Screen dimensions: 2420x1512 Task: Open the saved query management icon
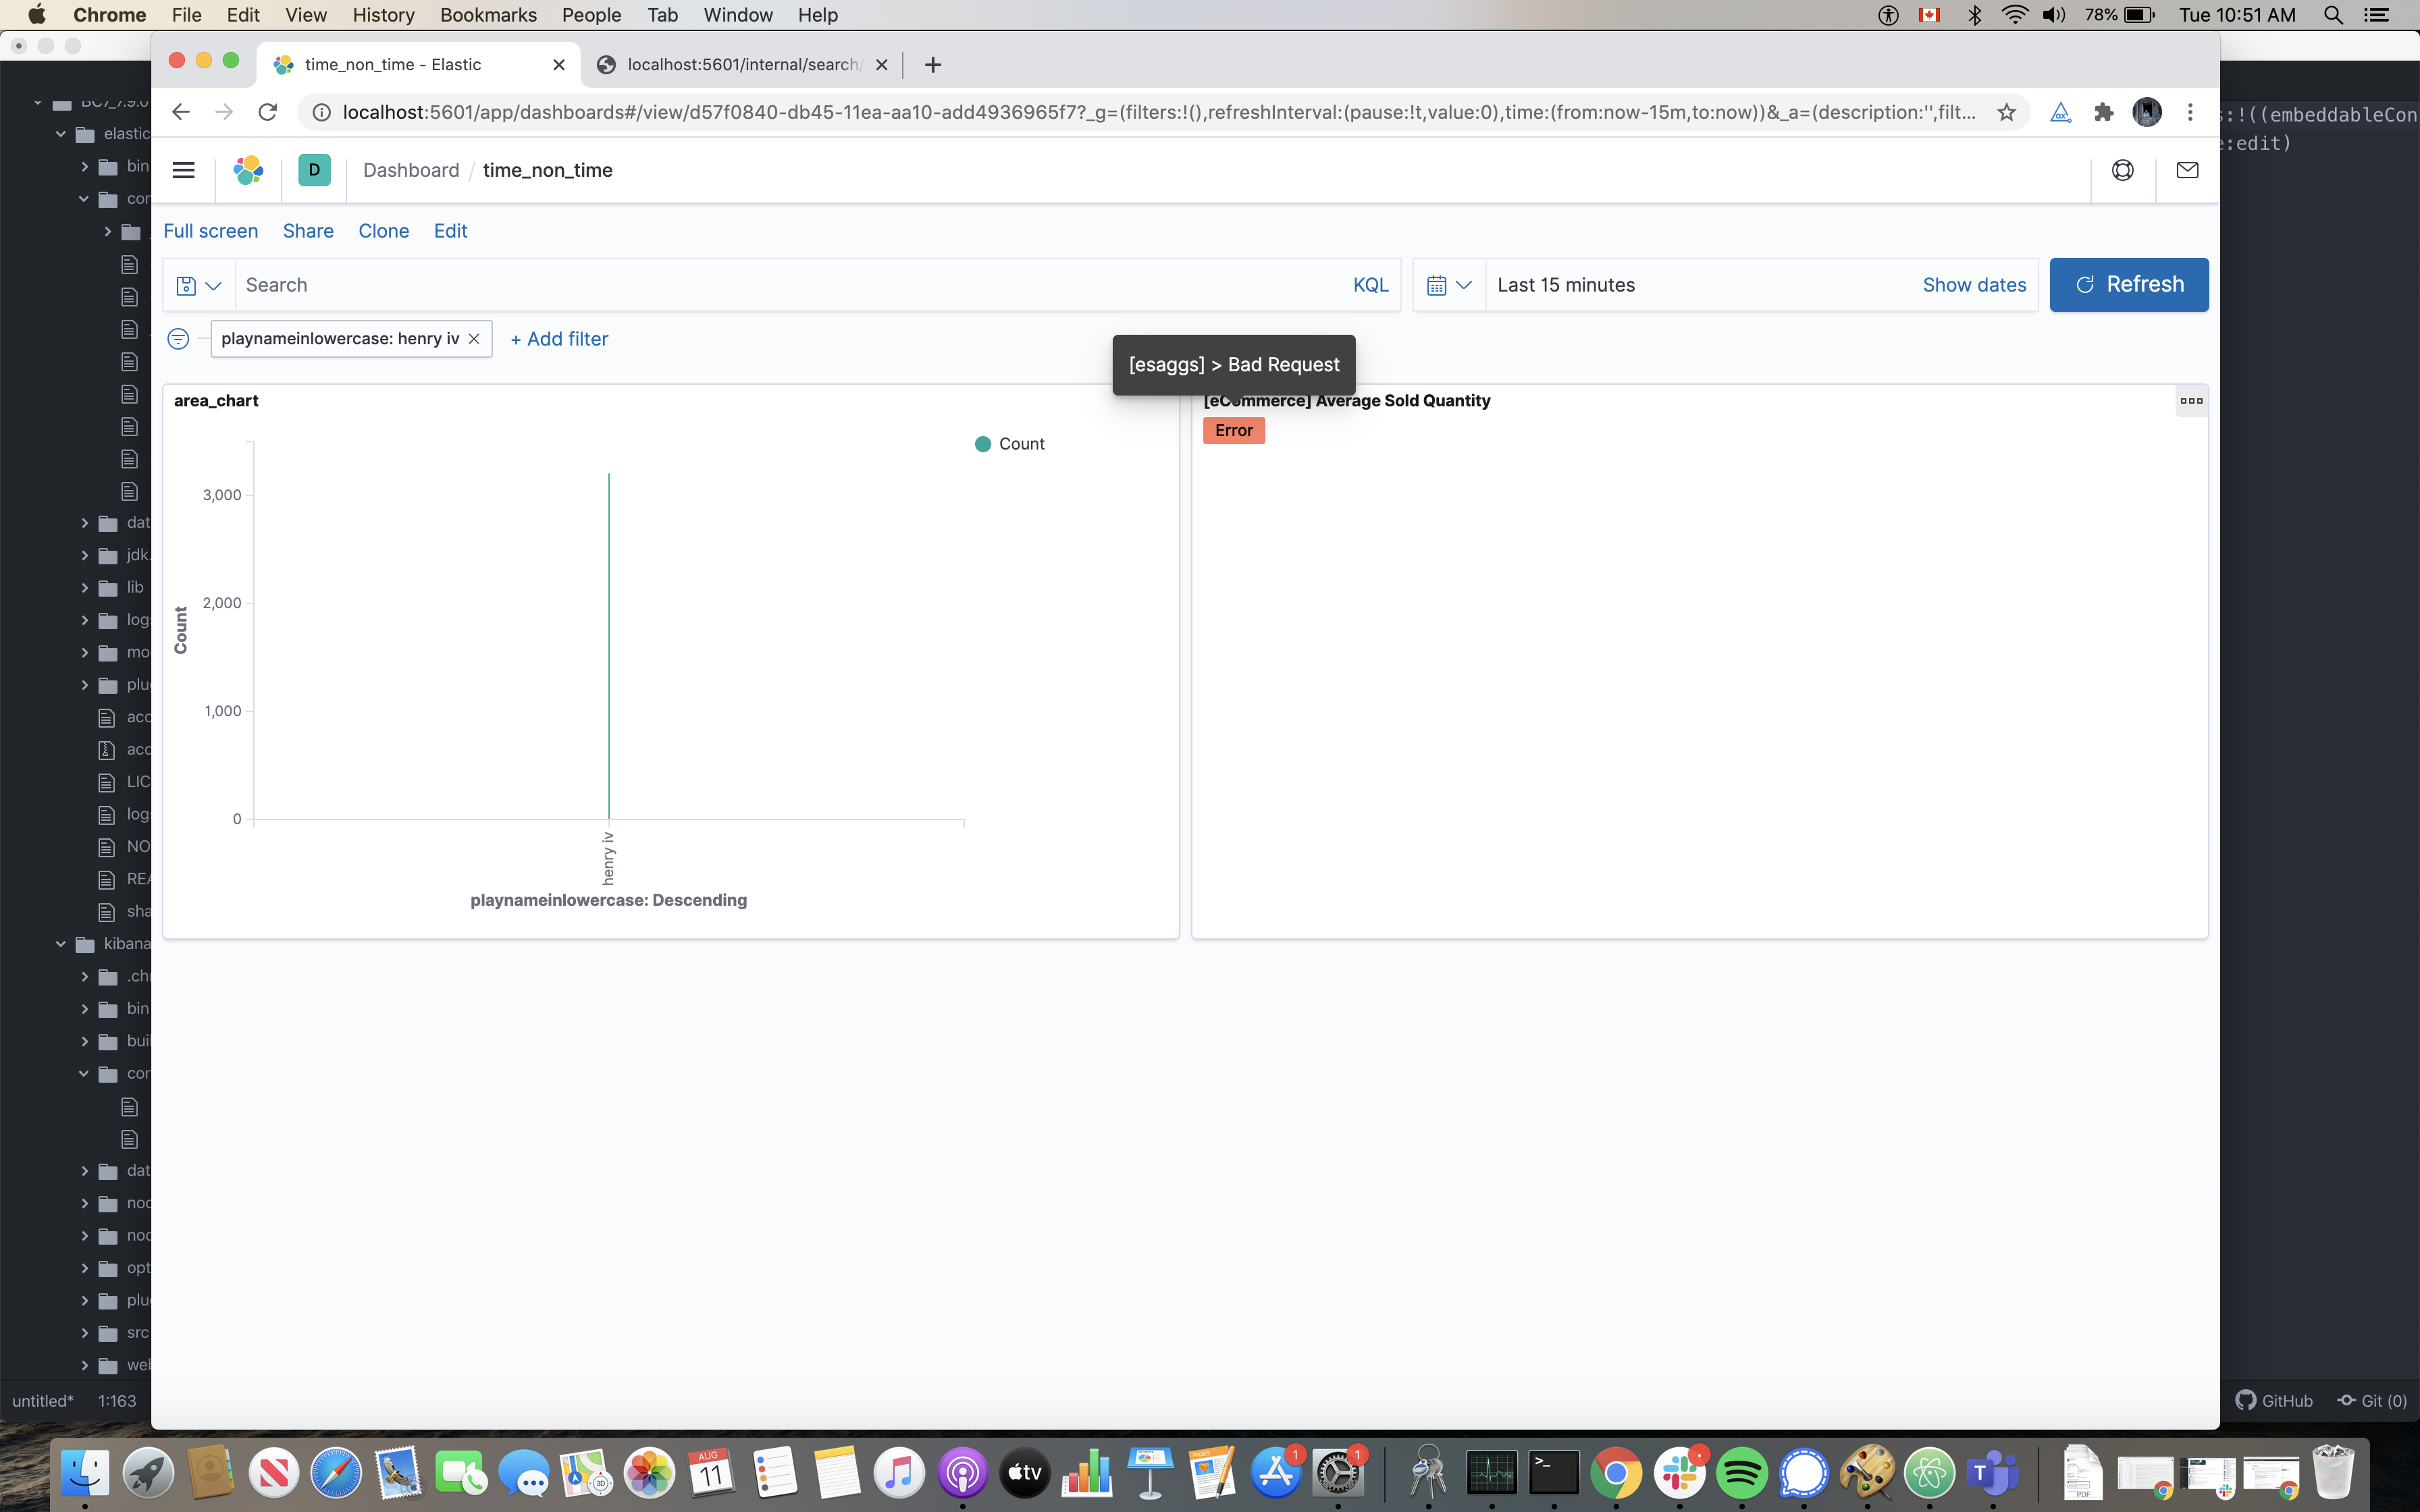point(186,285)
